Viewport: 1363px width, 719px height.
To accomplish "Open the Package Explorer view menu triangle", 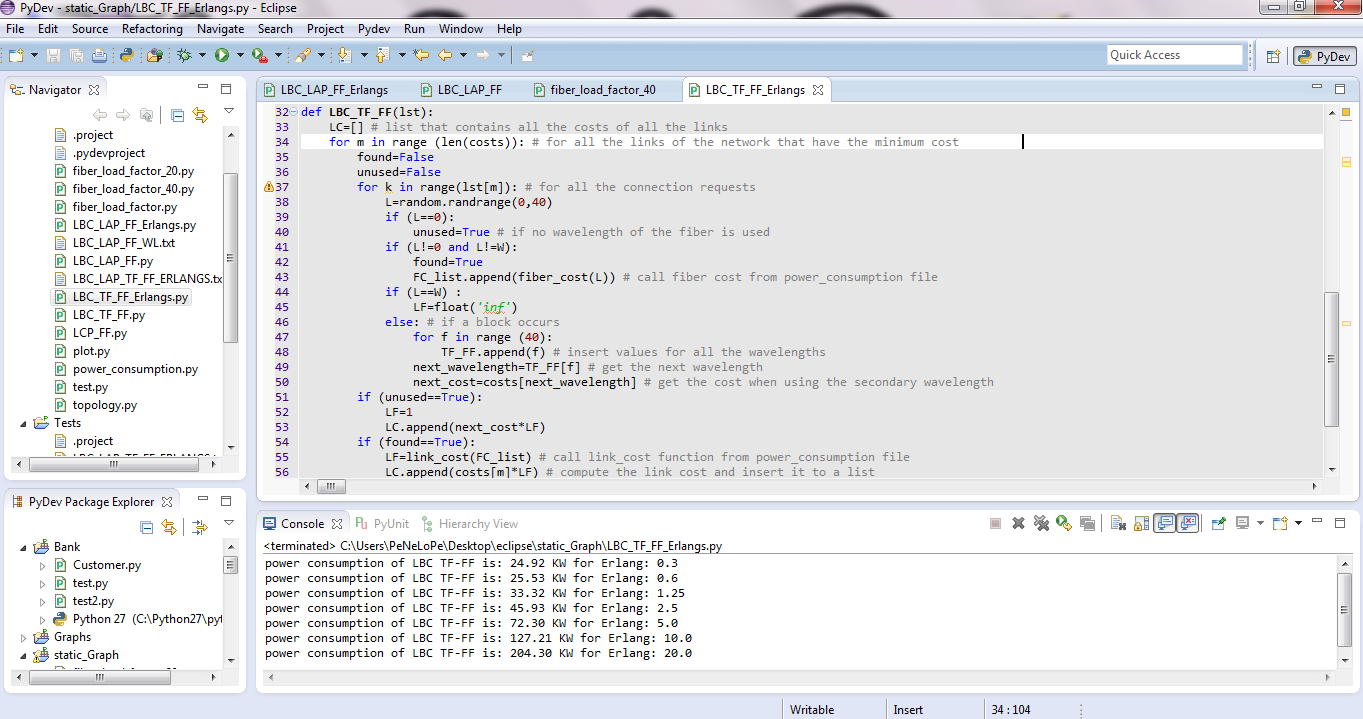I will coord(229,523).
